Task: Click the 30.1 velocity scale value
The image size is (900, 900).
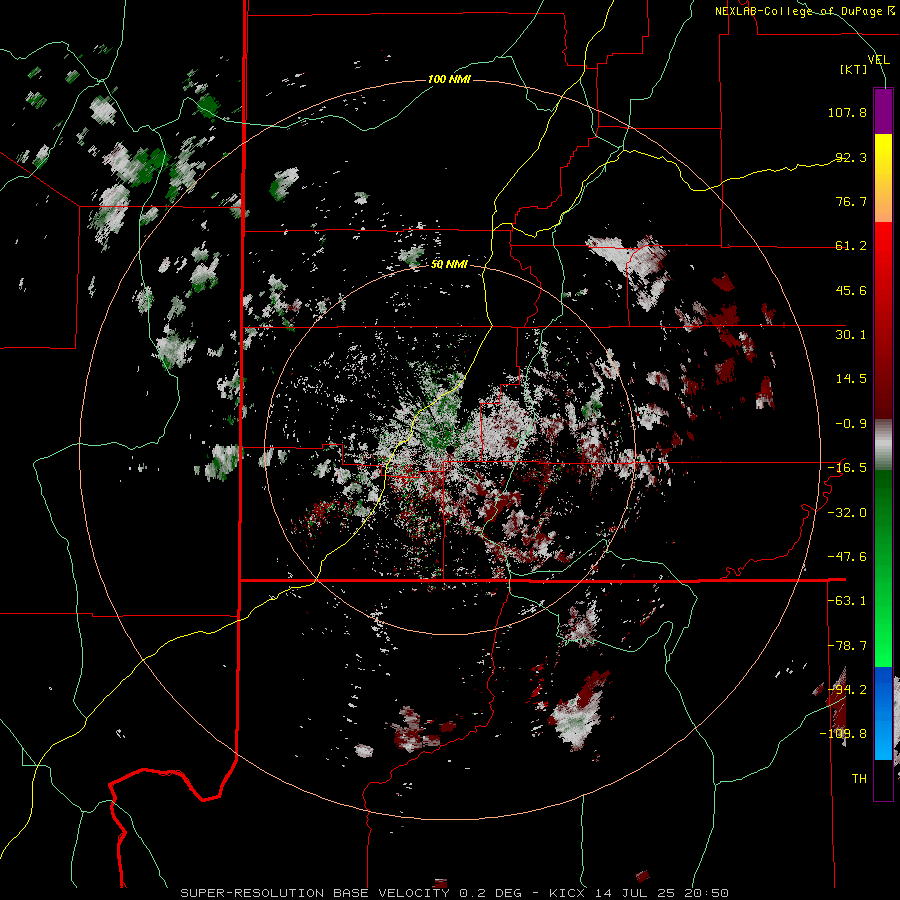Action: point(851,335)
